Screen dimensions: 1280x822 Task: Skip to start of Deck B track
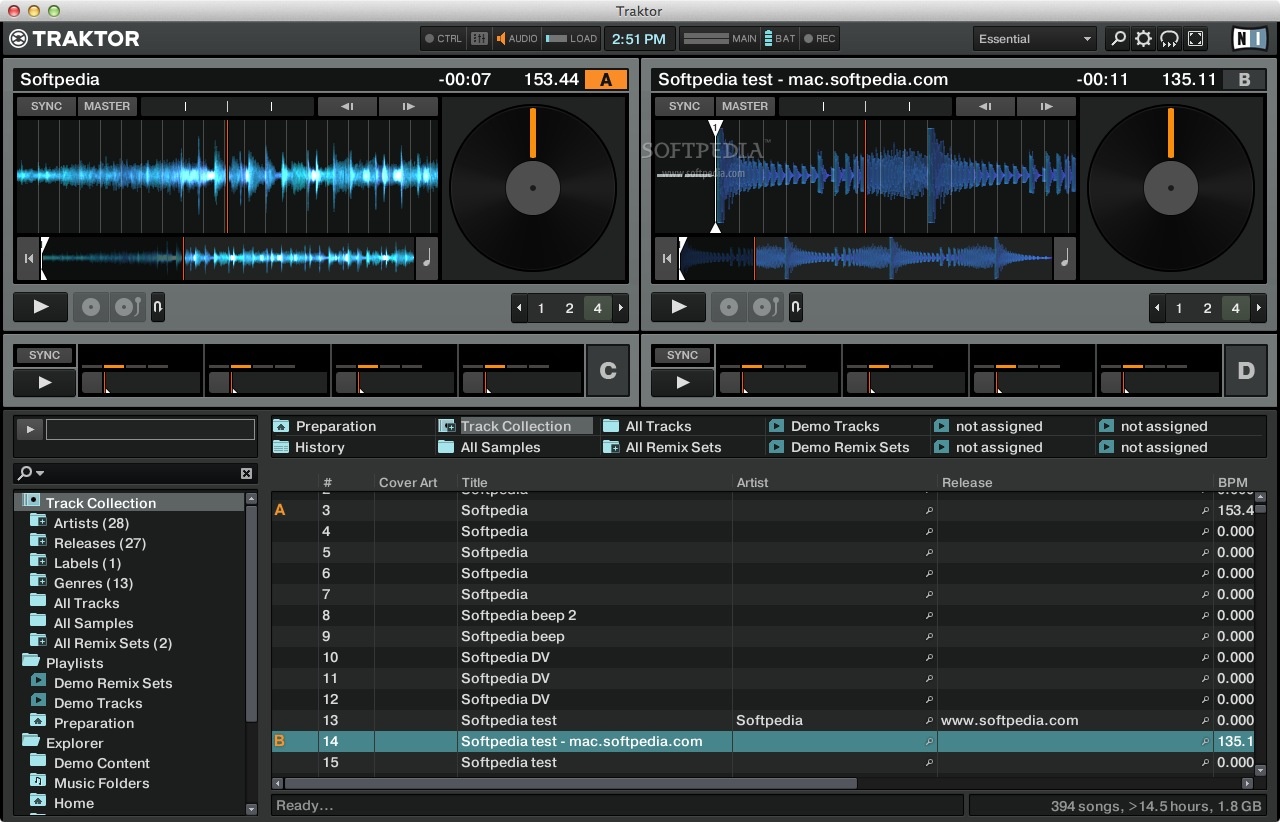(666, 259)
